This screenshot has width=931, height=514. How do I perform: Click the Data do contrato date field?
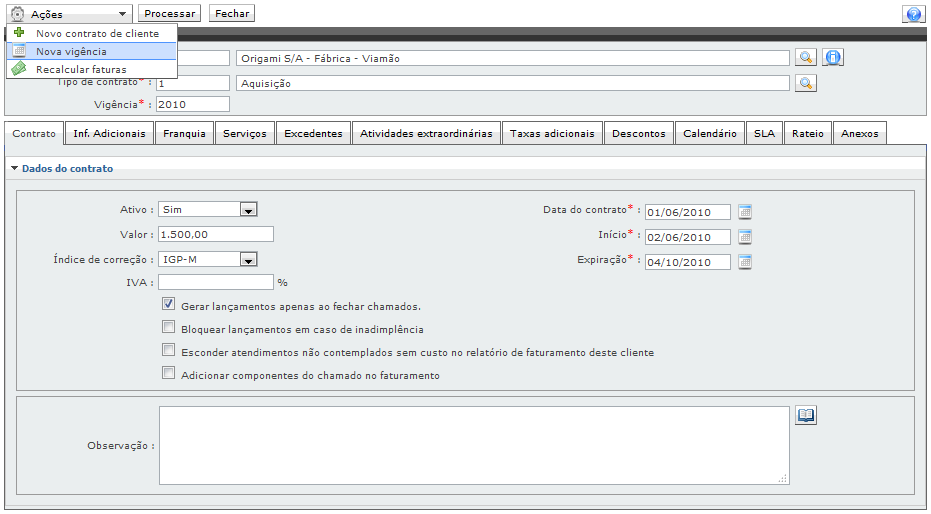point(688,212)
